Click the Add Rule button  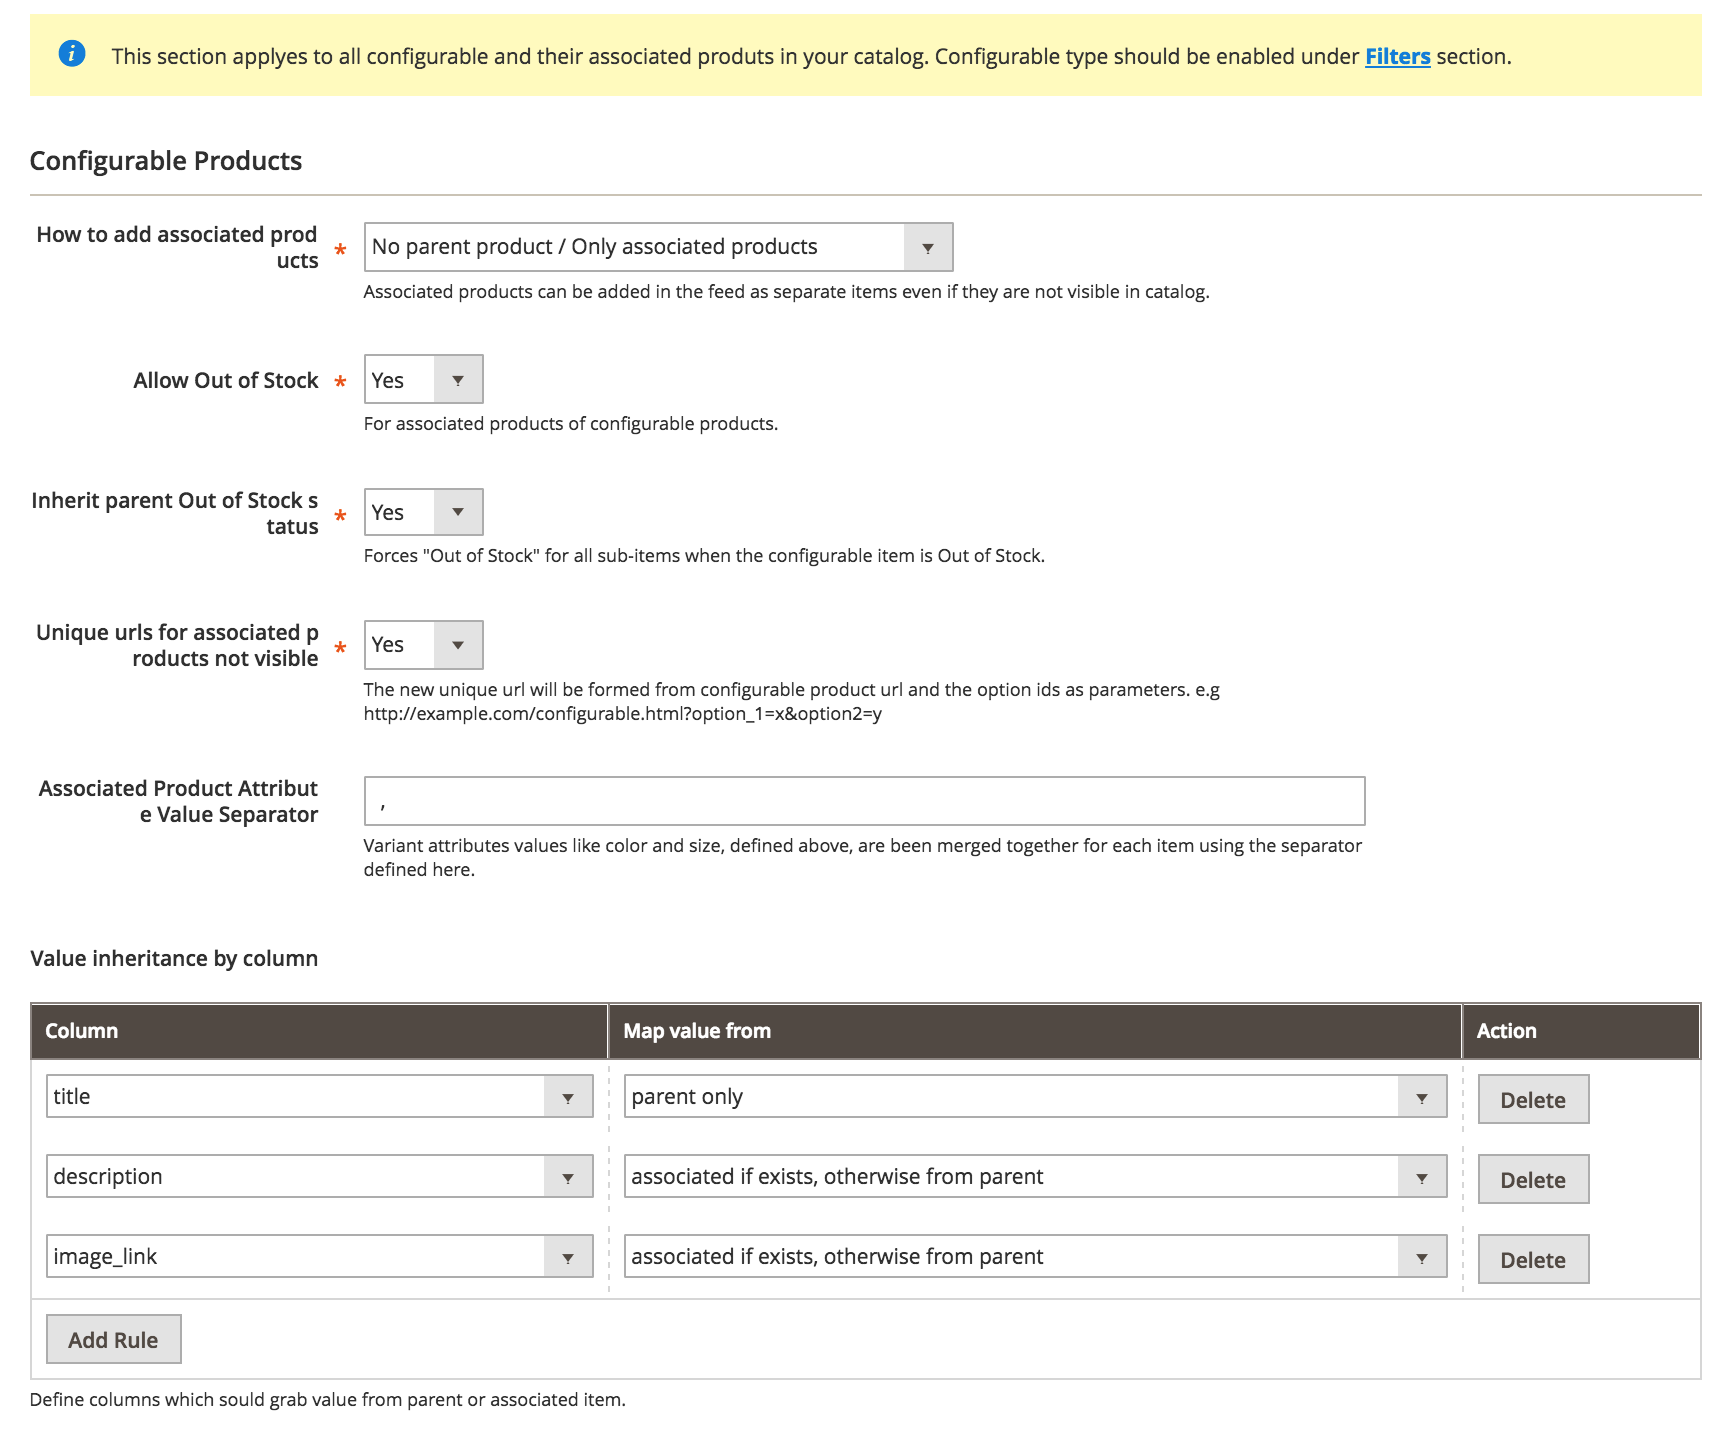pyautogui.click(x=113, y=1339)
